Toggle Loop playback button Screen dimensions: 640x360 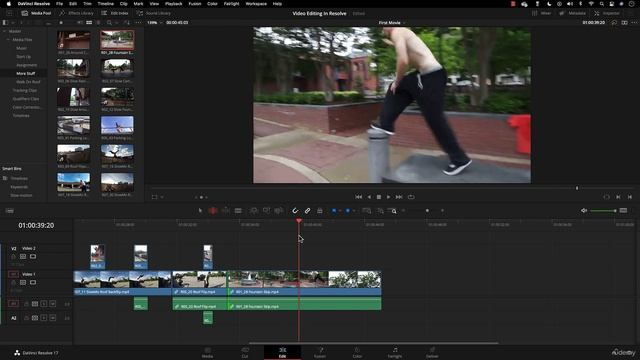pyautogui.click(x=411, y=197)
